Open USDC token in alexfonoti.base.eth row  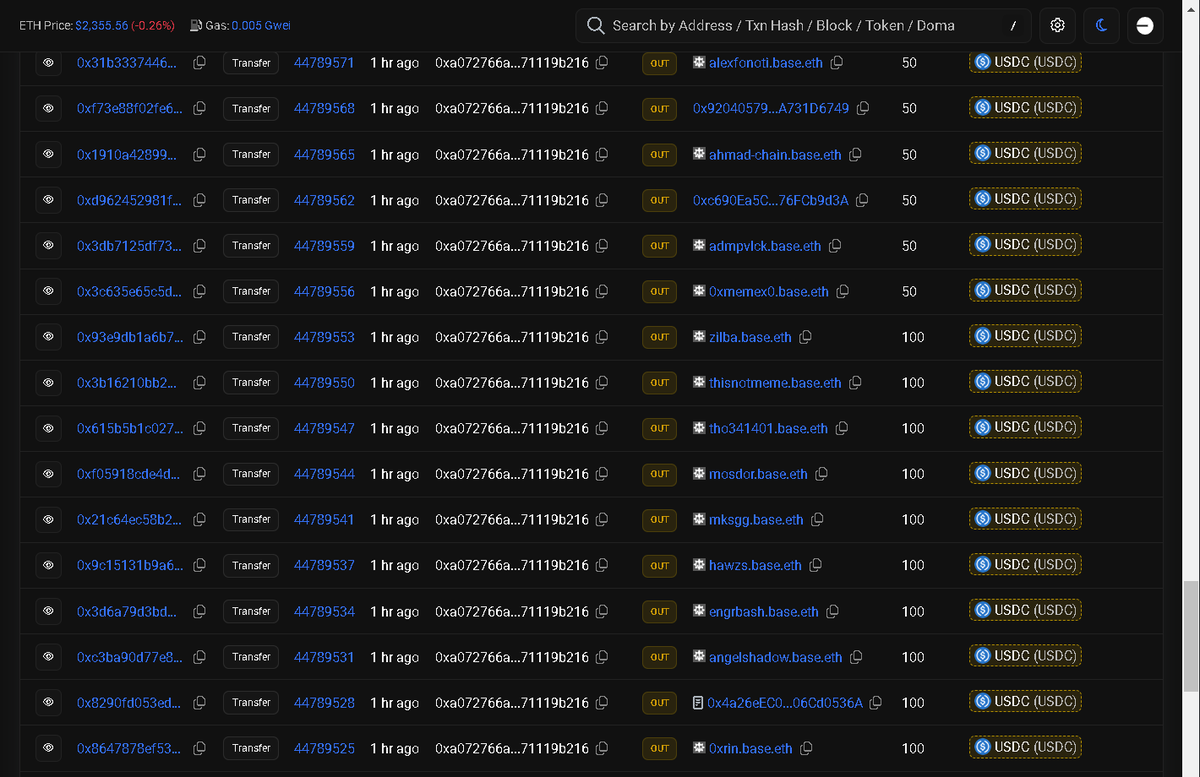1025,62
